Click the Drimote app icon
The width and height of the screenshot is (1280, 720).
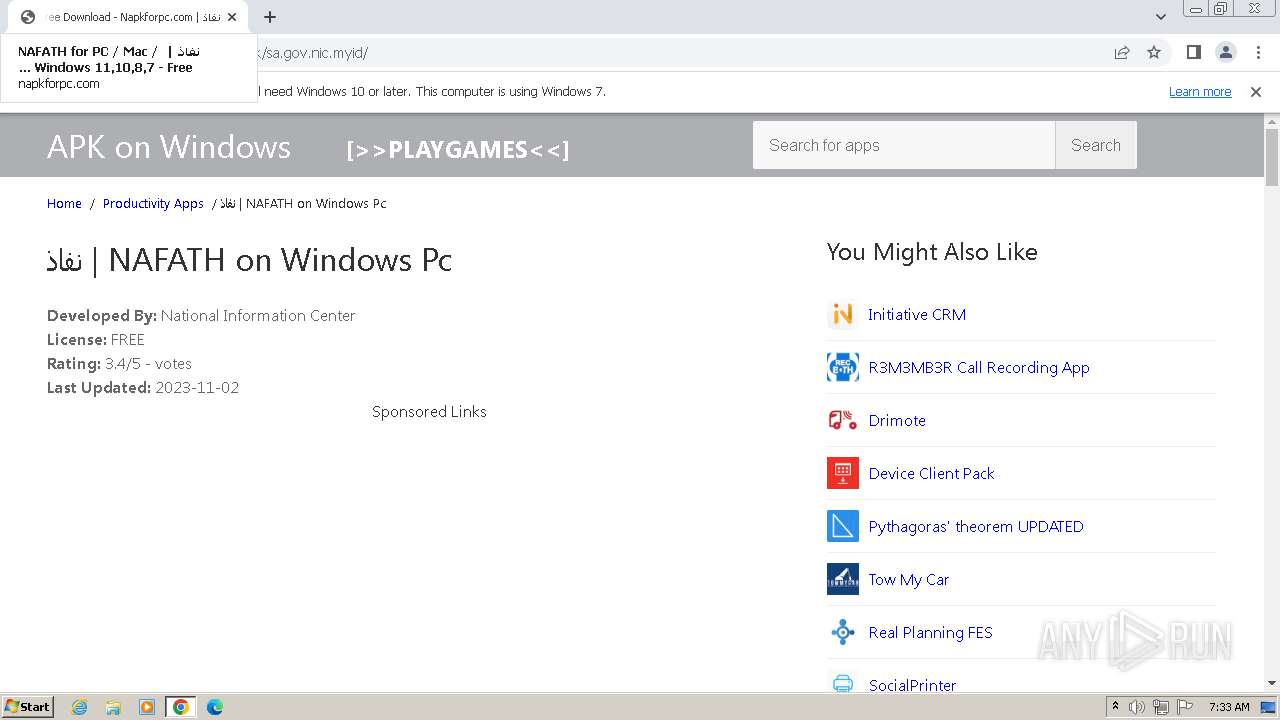843,420
